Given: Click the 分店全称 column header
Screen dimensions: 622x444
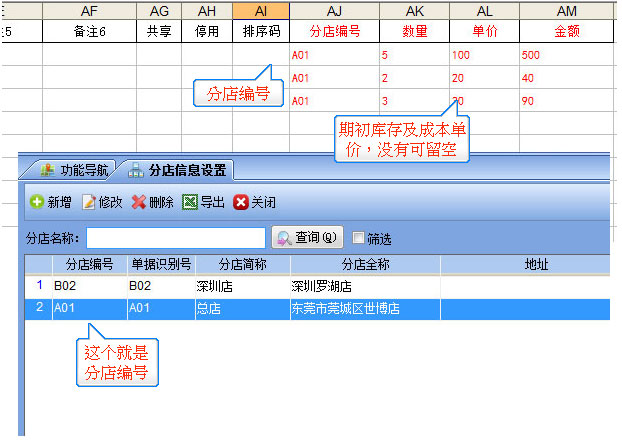Looking at the screenshot, I should tap(364, 264).
